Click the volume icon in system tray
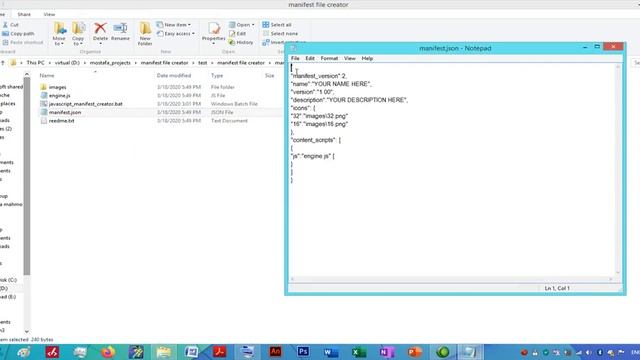Viewport: 640px width, 360px height. click(588, 352)
